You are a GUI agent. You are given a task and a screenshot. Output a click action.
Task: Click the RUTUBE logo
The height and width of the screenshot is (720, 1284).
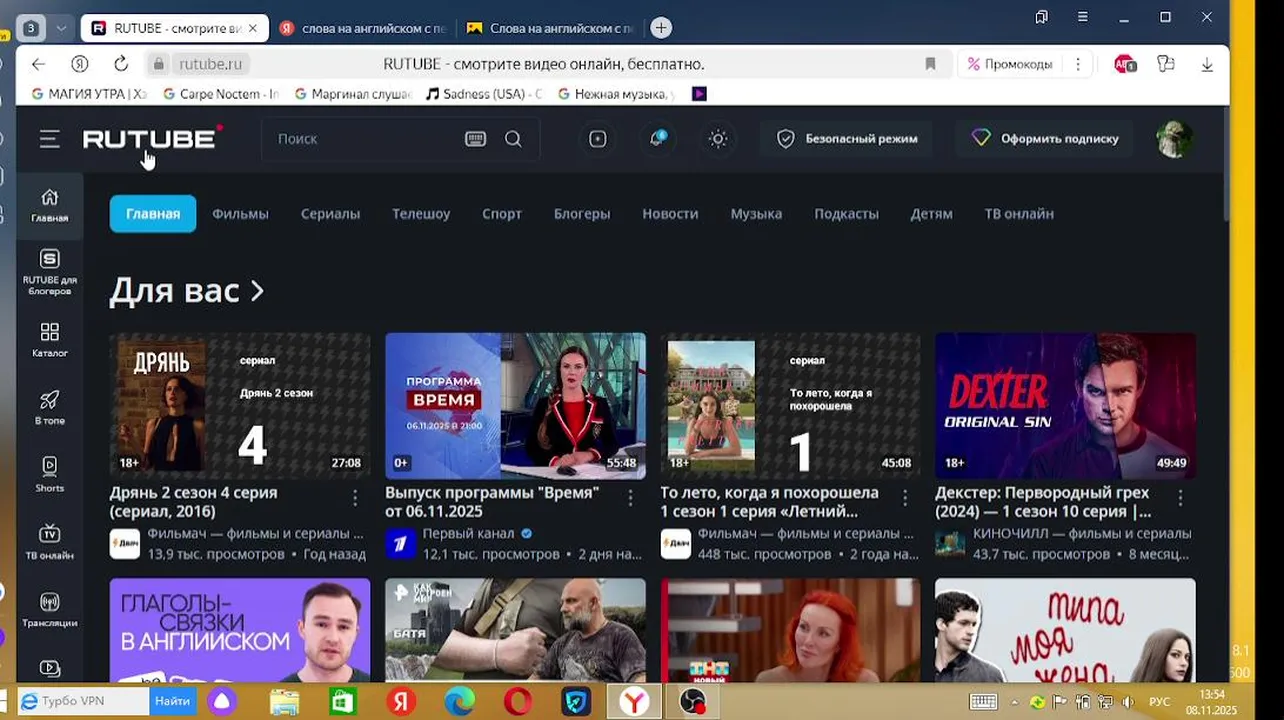point(152,138)
